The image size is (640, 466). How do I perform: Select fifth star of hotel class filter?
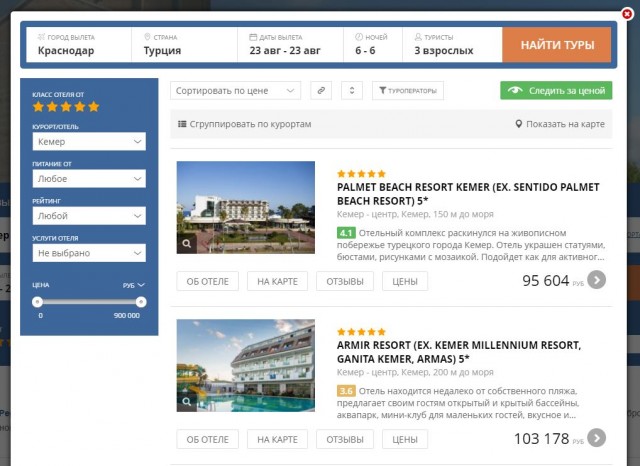coord(94,107)
